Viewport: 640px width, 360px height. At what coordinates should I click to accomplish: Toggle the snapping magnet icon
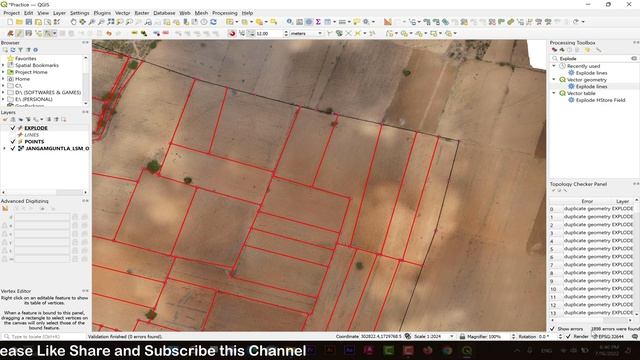click(x=232, y=33)
